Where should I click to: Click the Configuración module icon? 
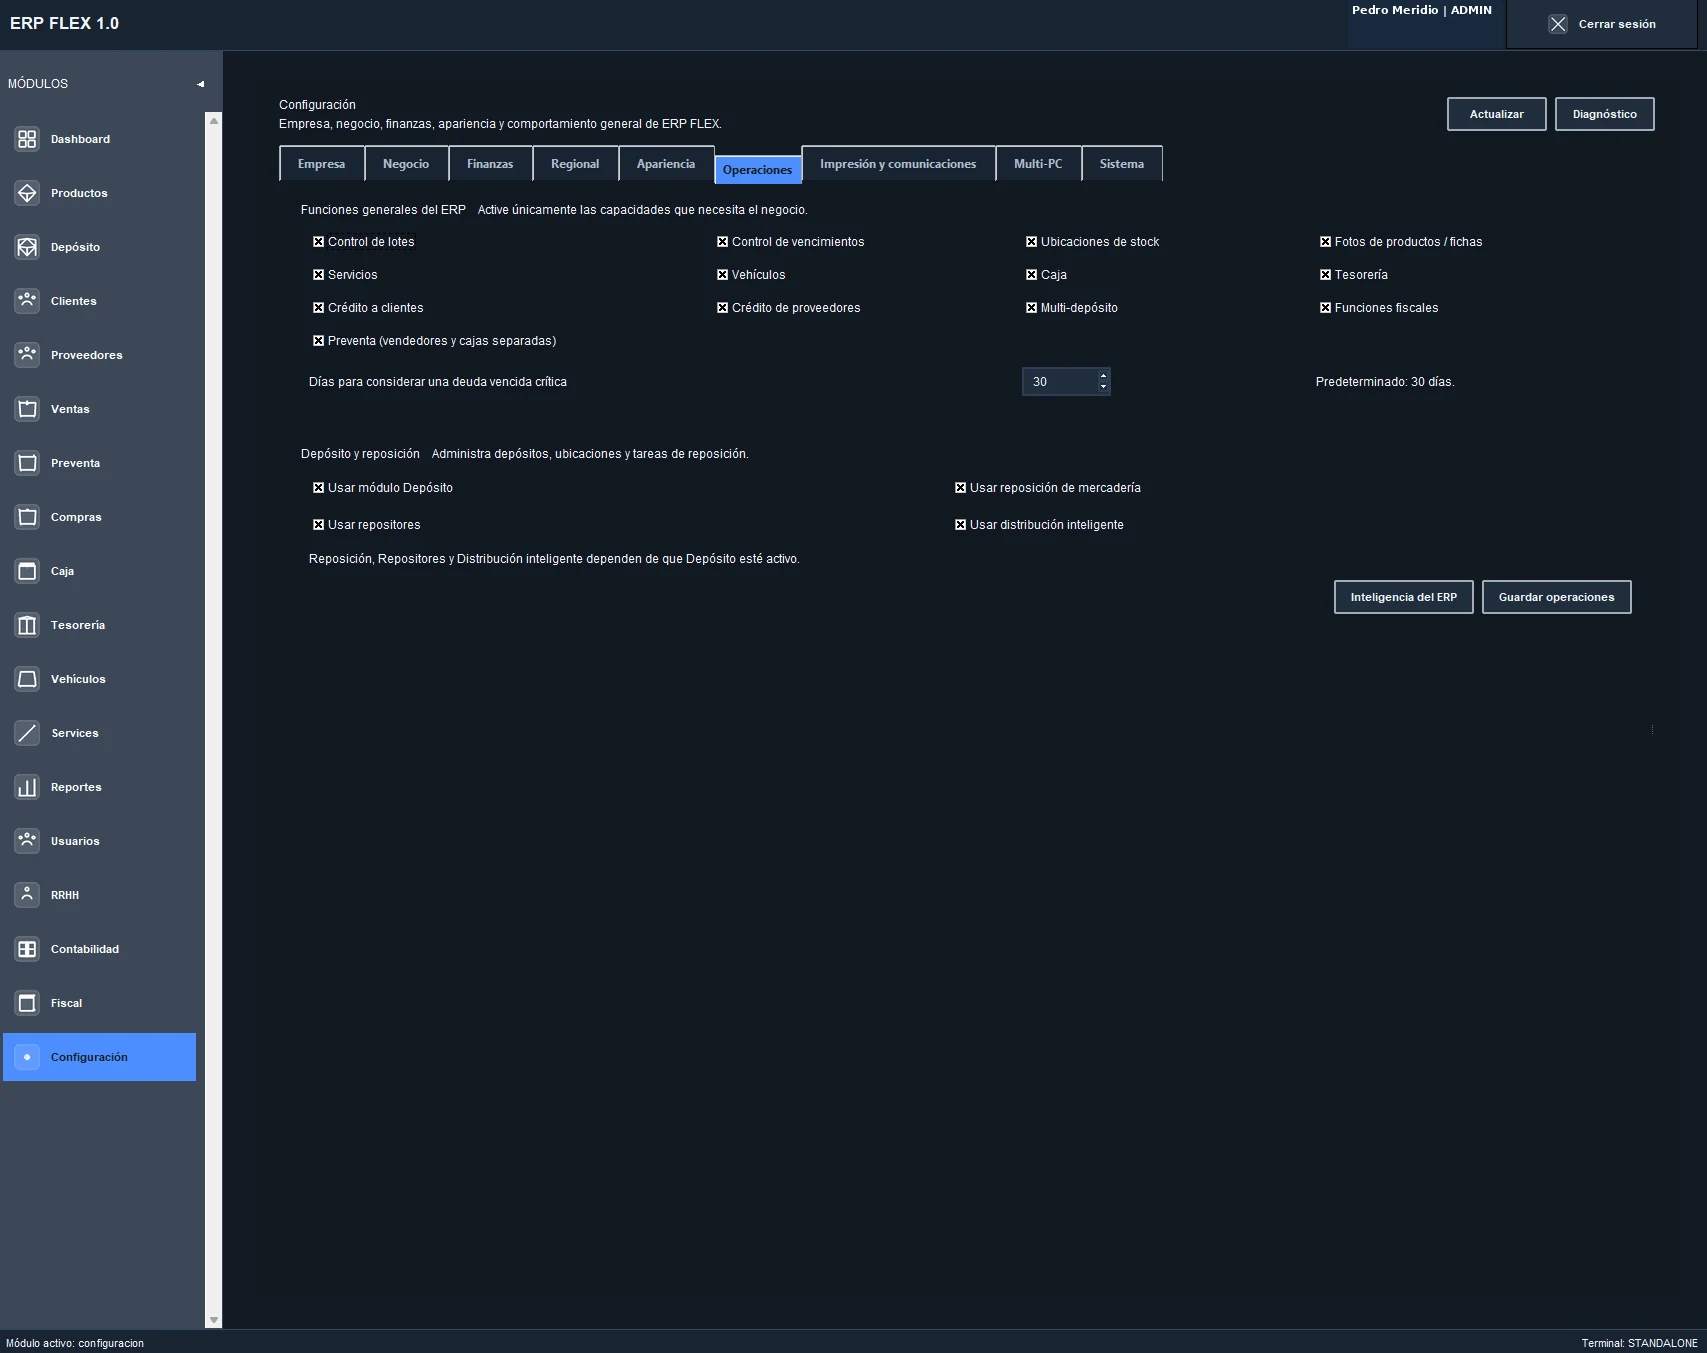(27, 1057)
